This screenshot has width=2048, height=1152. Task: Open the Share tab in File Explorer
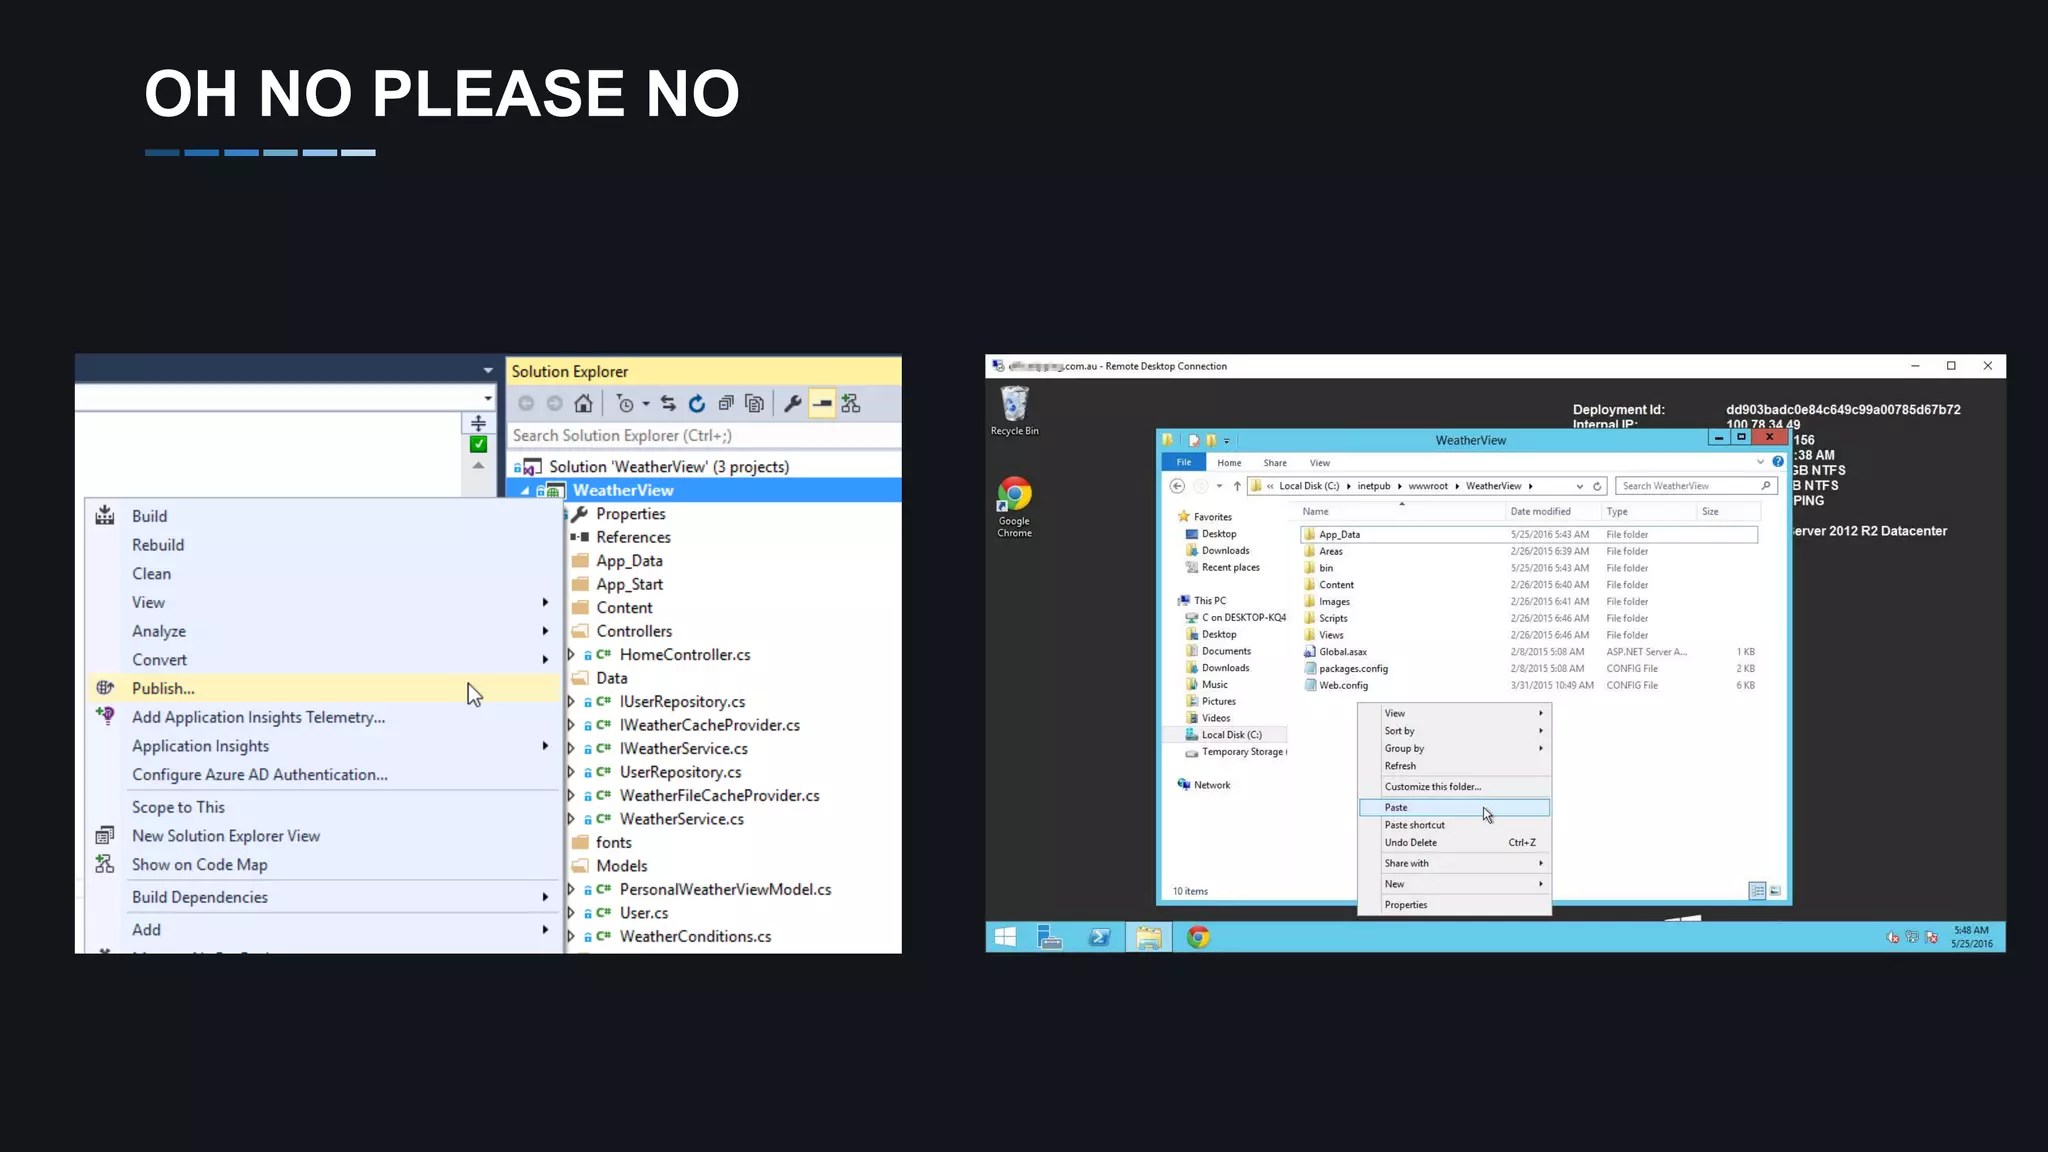click(x=1274, y=463)
